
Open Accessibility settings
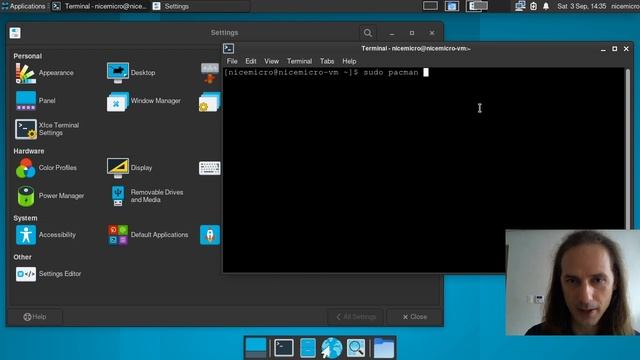[46, 235]
